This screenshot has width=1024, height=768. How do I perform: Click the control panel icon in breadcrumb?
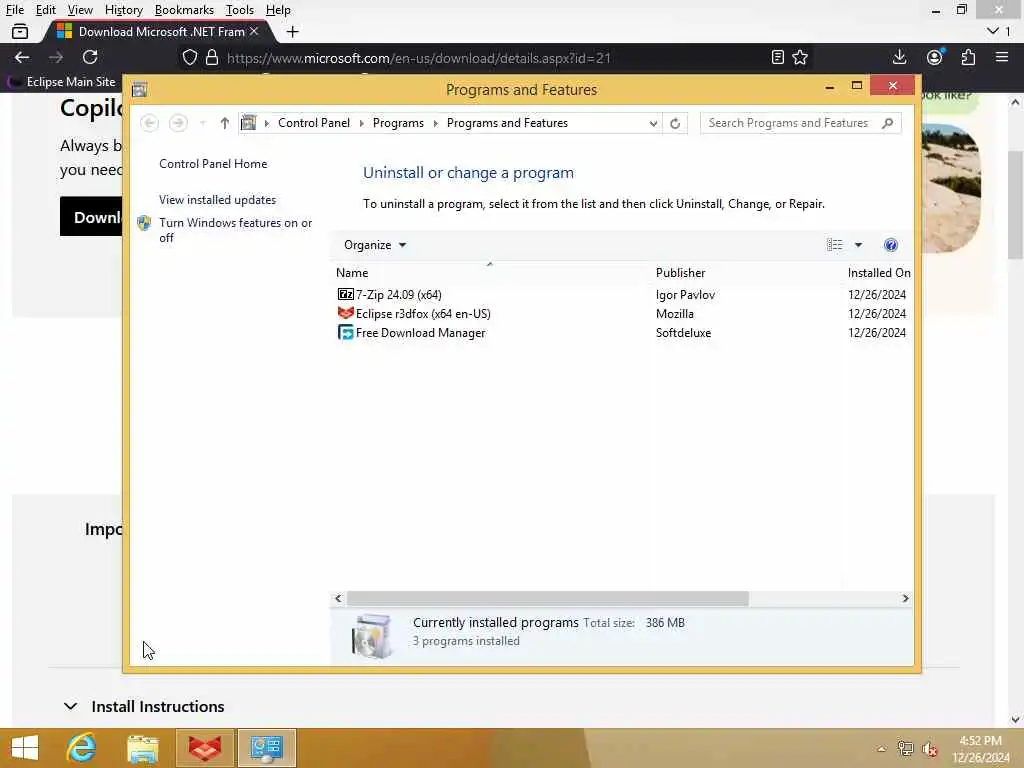click(x=249, y=123)
